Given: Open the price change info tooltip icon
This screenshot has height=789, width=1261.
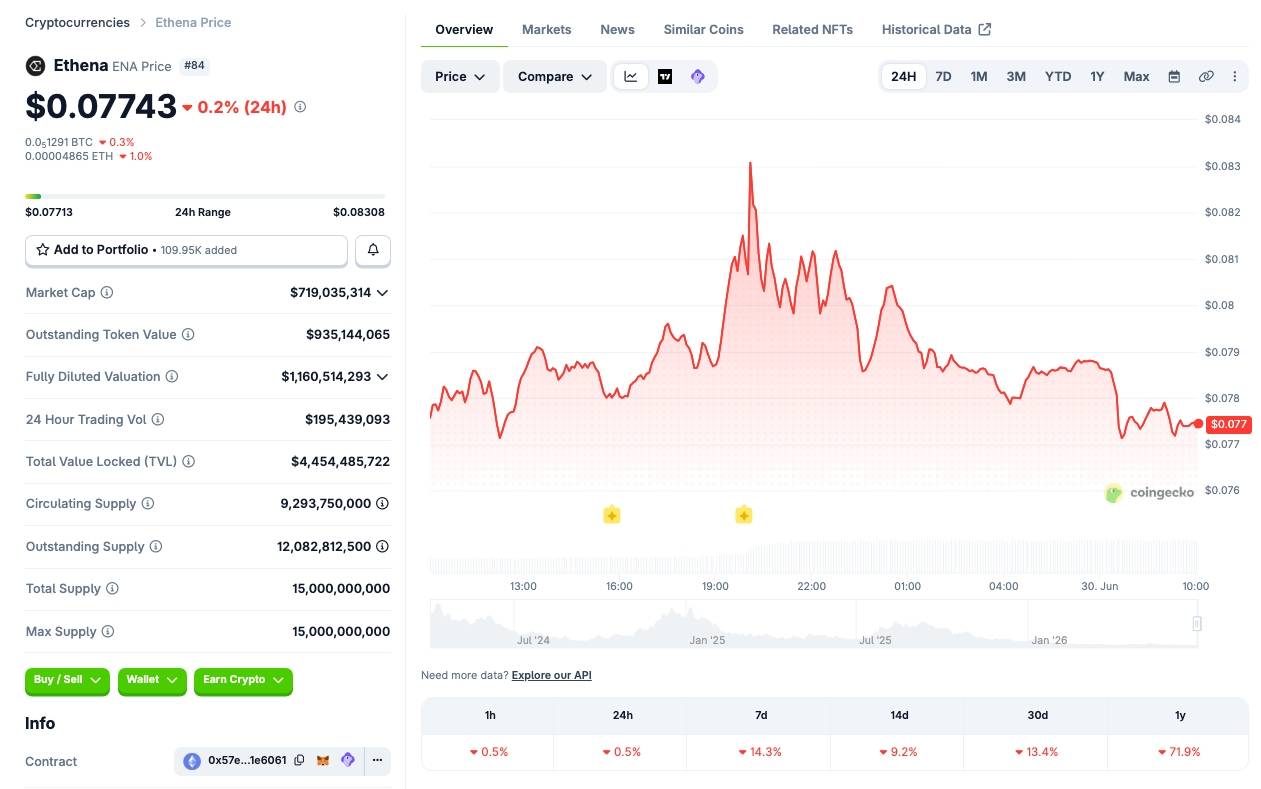Looking at the screenshot, I should [x=300, y=106].
